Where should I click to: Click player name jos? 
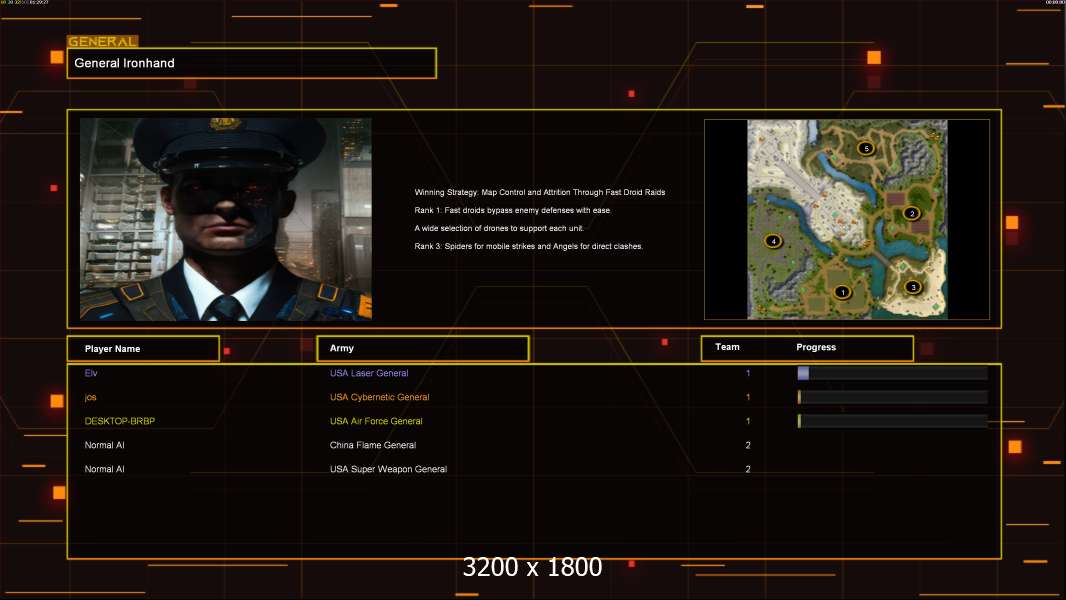(90, 397)
